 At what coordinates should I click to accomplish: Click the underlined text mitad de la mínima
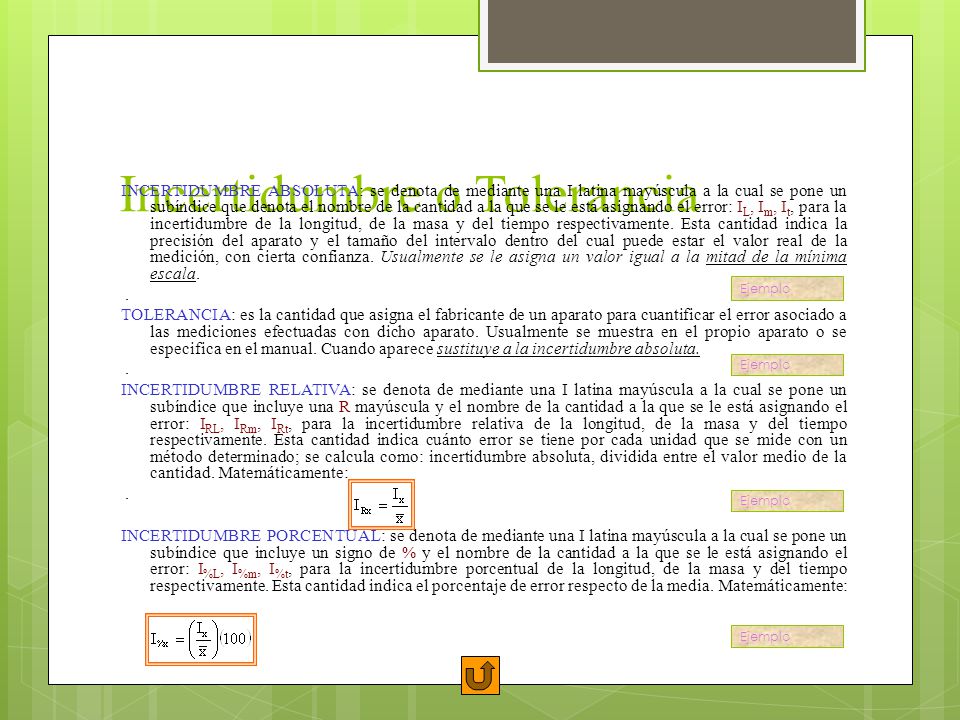click(776, 257)
